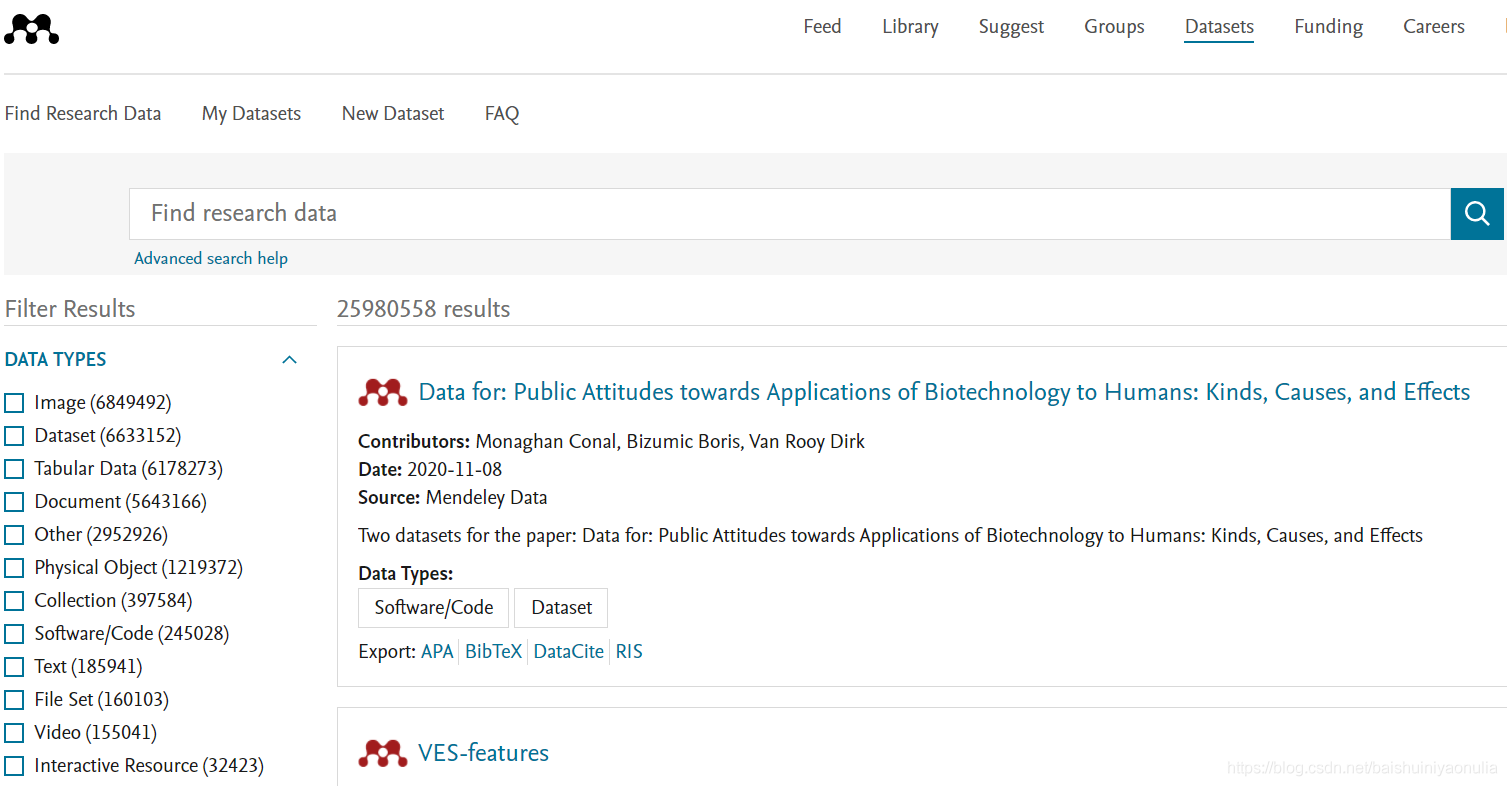Export citation as RIS
1507x786 pixels.
629,651
